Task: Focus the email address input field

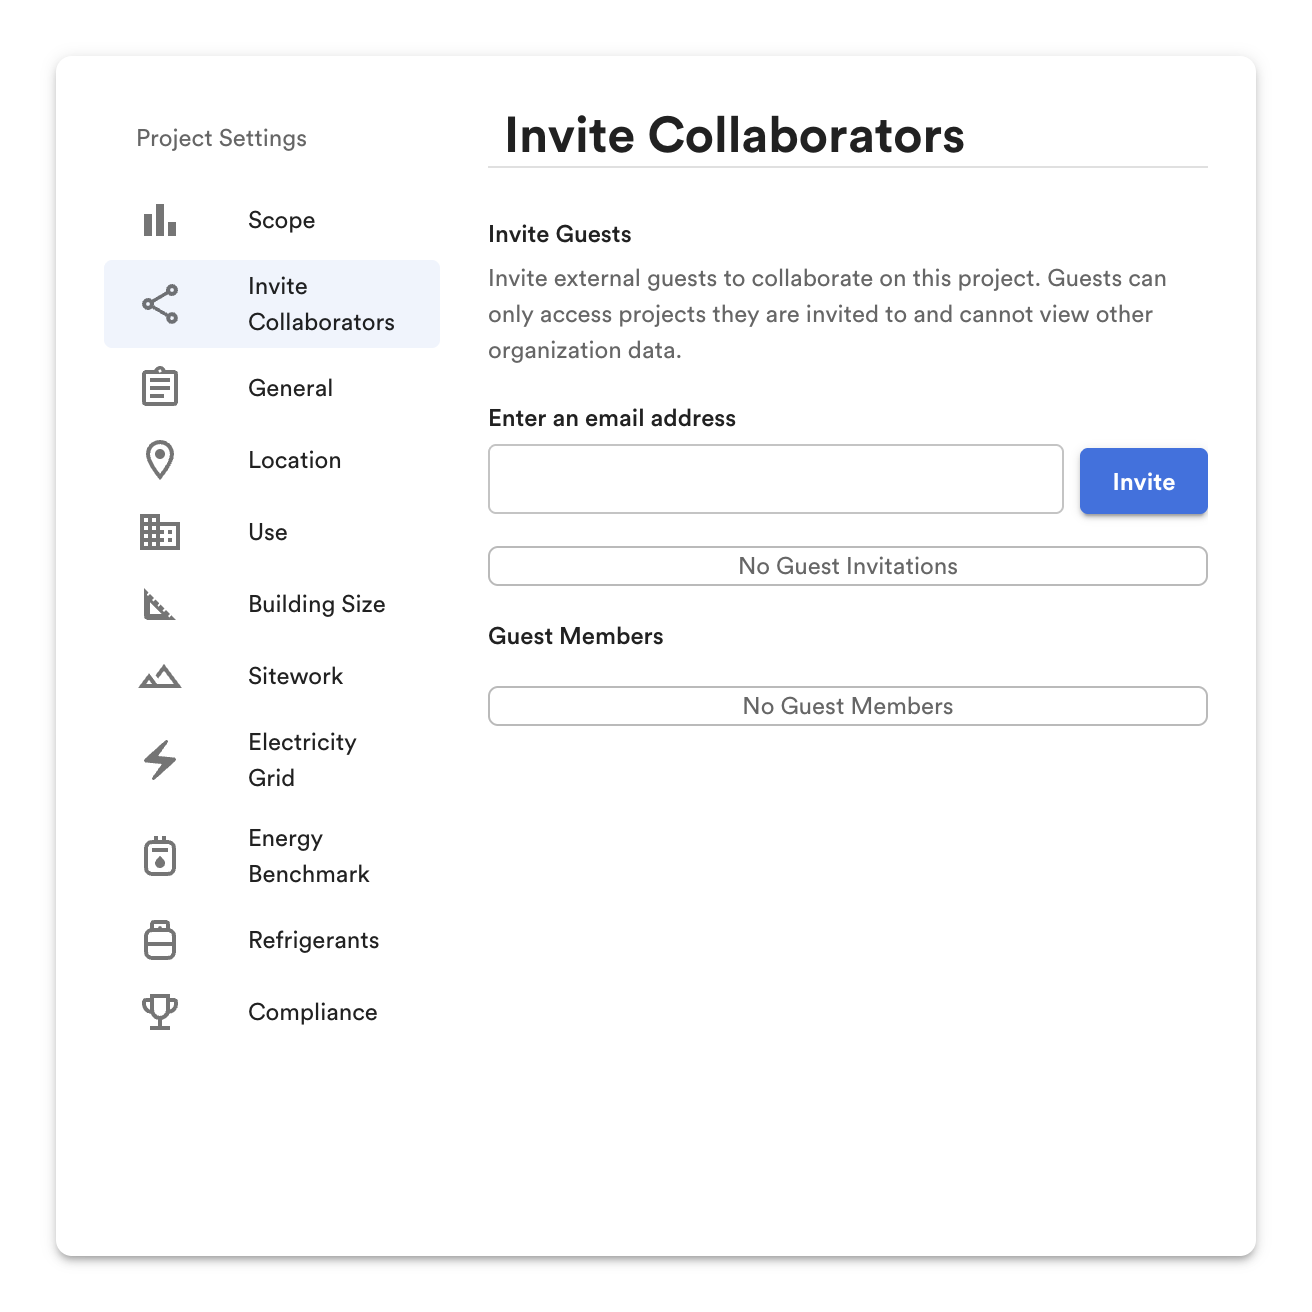Action: coord(776,479)
